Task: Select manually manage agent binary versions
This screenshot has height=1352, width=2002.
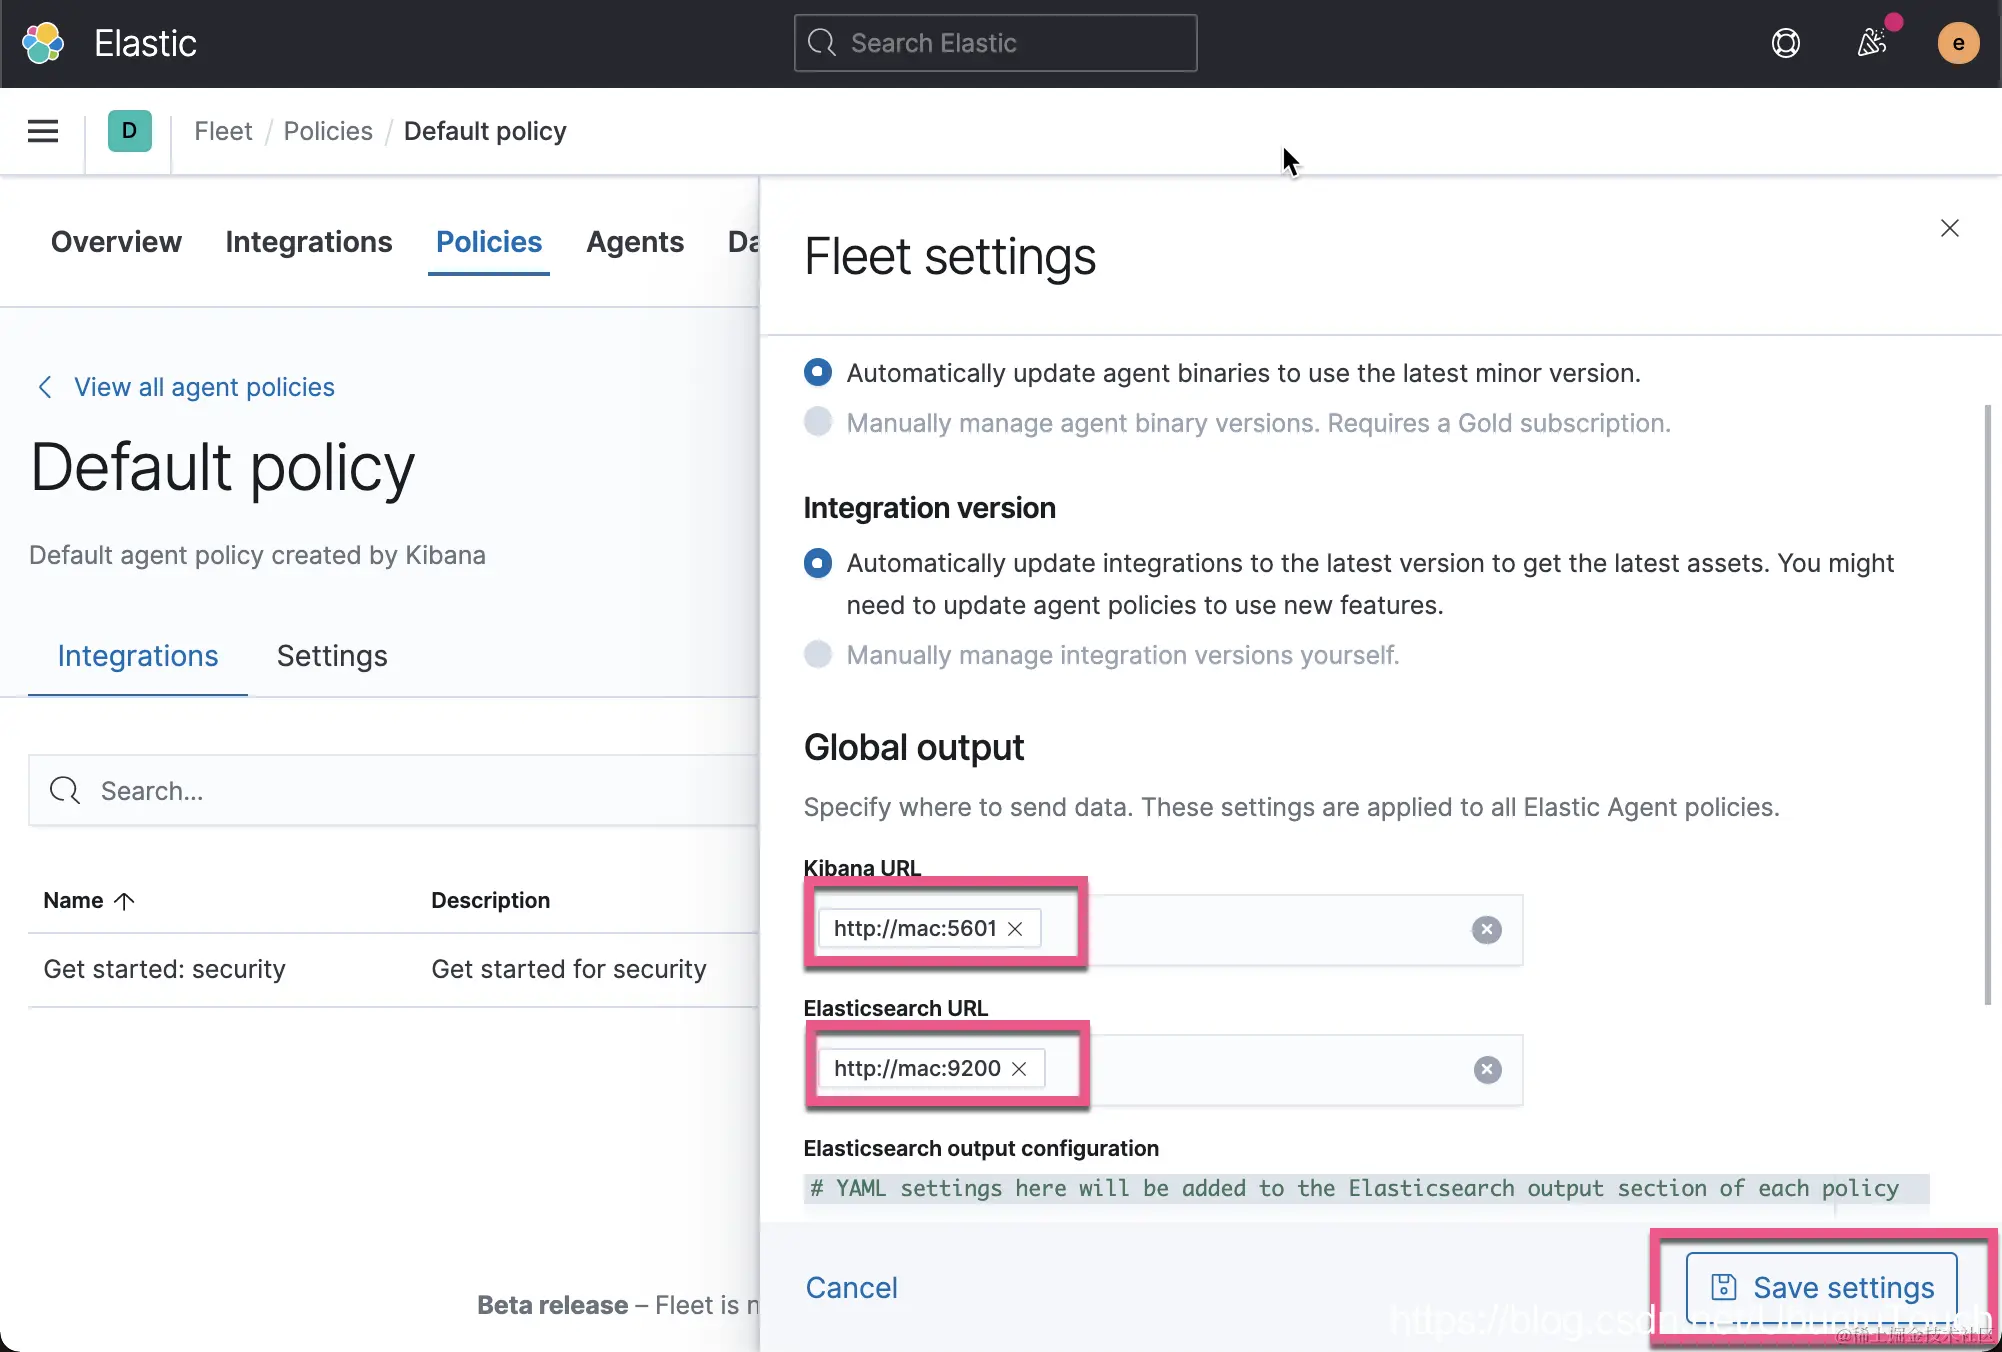Action: click(818, 422)
